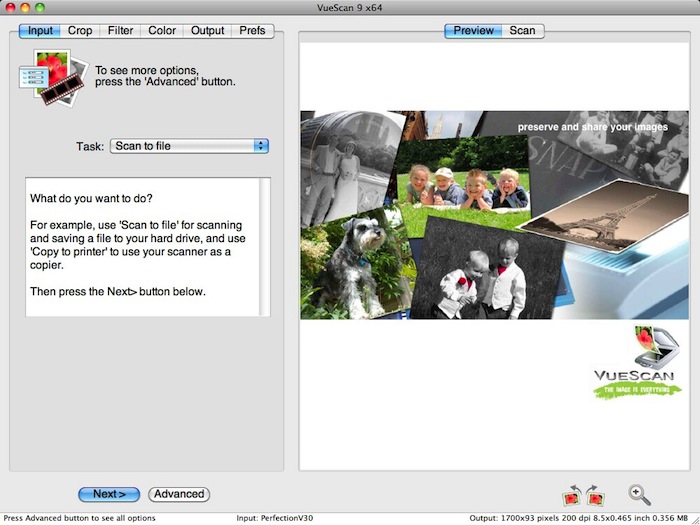This screenshot has height=525, width=700.
Task: Open the Task dropdown menu
Action: pos(189,146)
